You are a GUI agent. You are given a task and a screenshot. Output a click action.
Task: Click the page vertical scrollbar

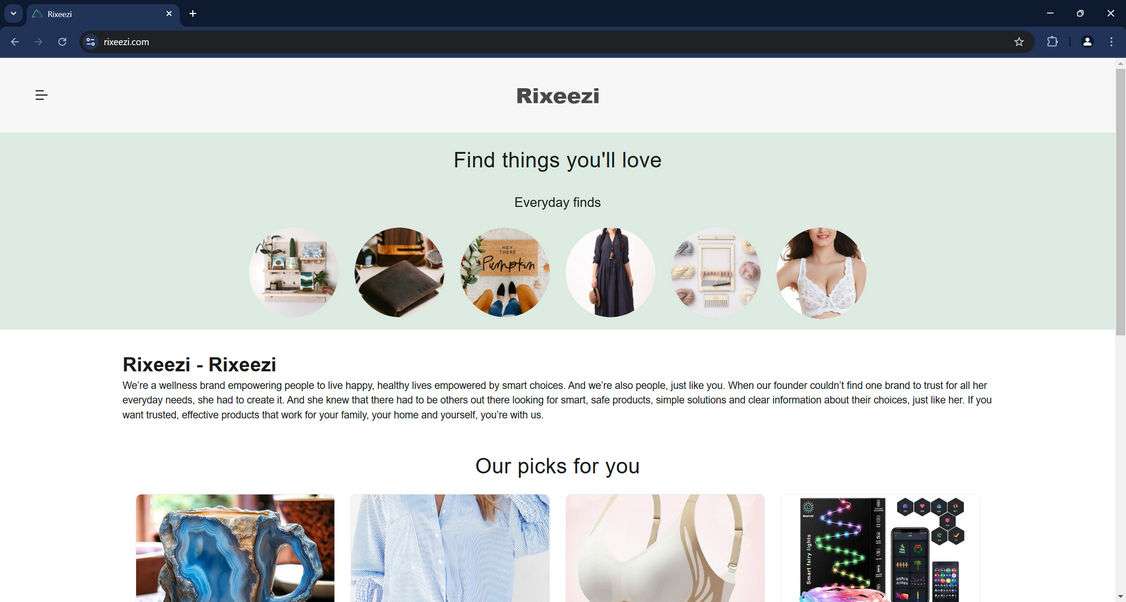(1120, 330)
